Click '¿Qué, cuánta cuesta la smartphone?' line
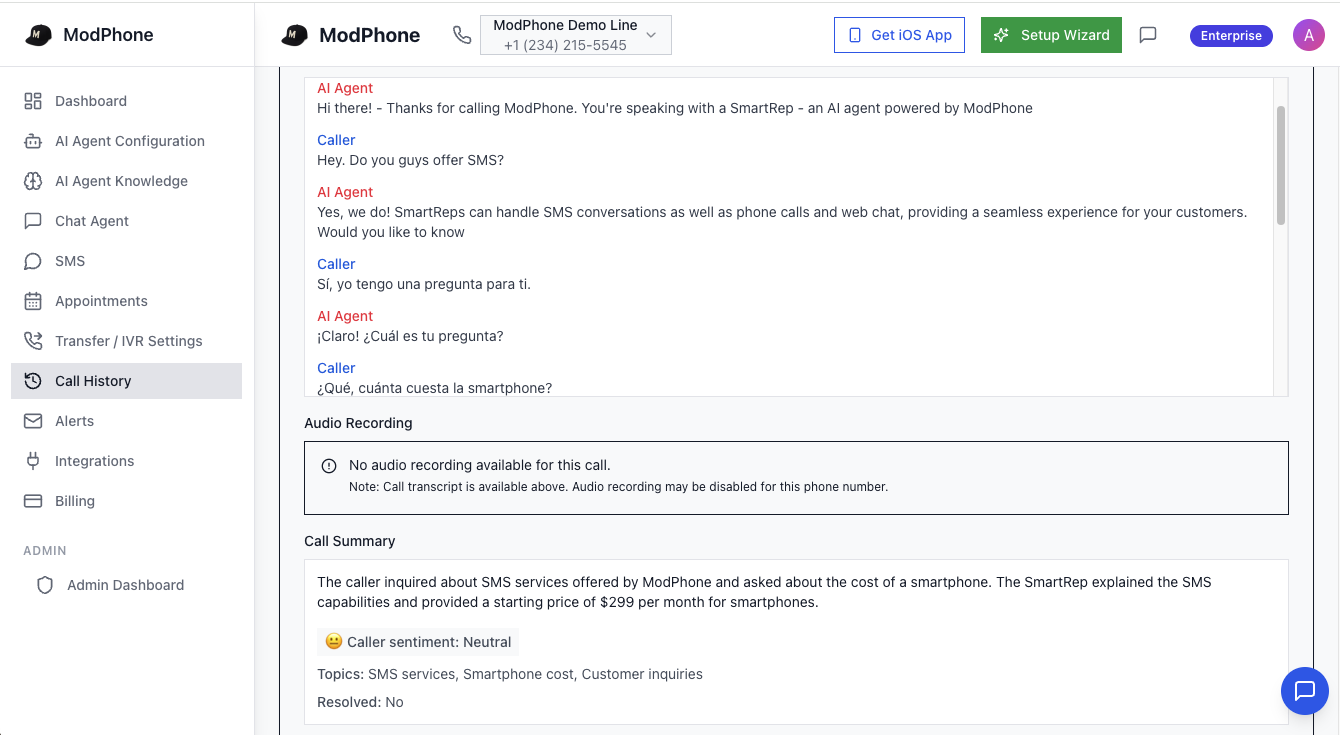Viewport: 1340px width, 735px height. tap(435, 388)
